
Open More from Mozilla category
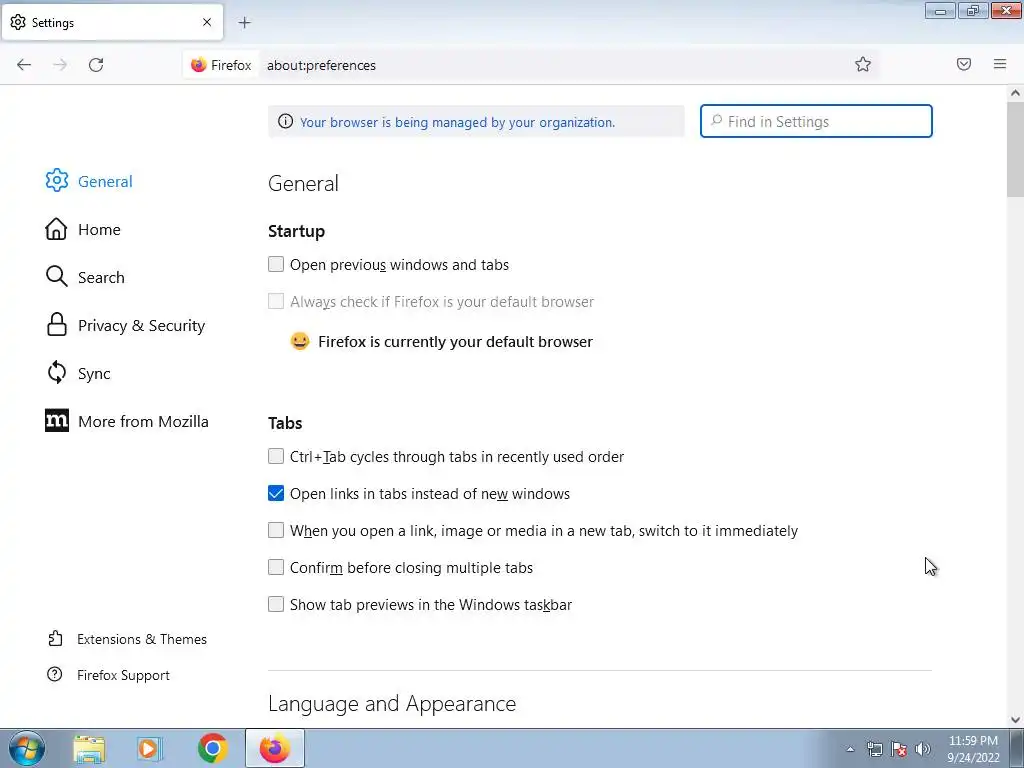tap(143, 421)
